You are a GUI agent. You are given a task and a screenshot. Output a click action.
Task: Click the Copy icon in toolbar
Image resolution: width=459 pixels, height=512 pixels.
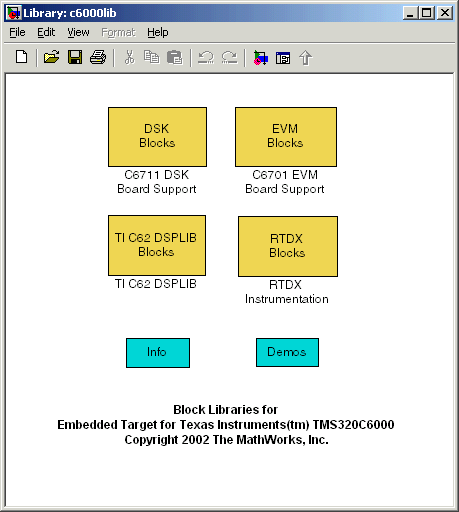point(152,57)
